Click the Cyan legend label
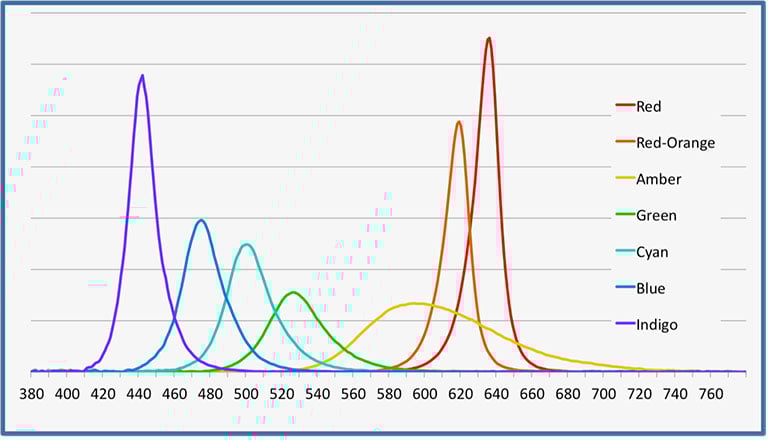The width and height of the screenshot is (770, 440). [x=652, y=252]
